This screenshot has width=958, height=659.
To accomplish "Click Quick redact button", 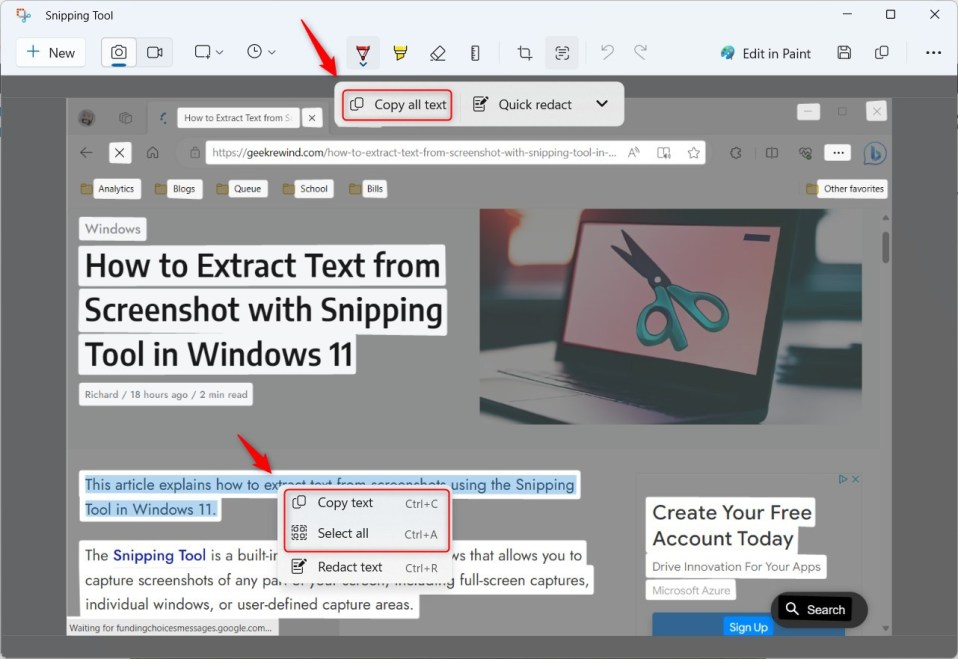I will click(x=522, y=104).
